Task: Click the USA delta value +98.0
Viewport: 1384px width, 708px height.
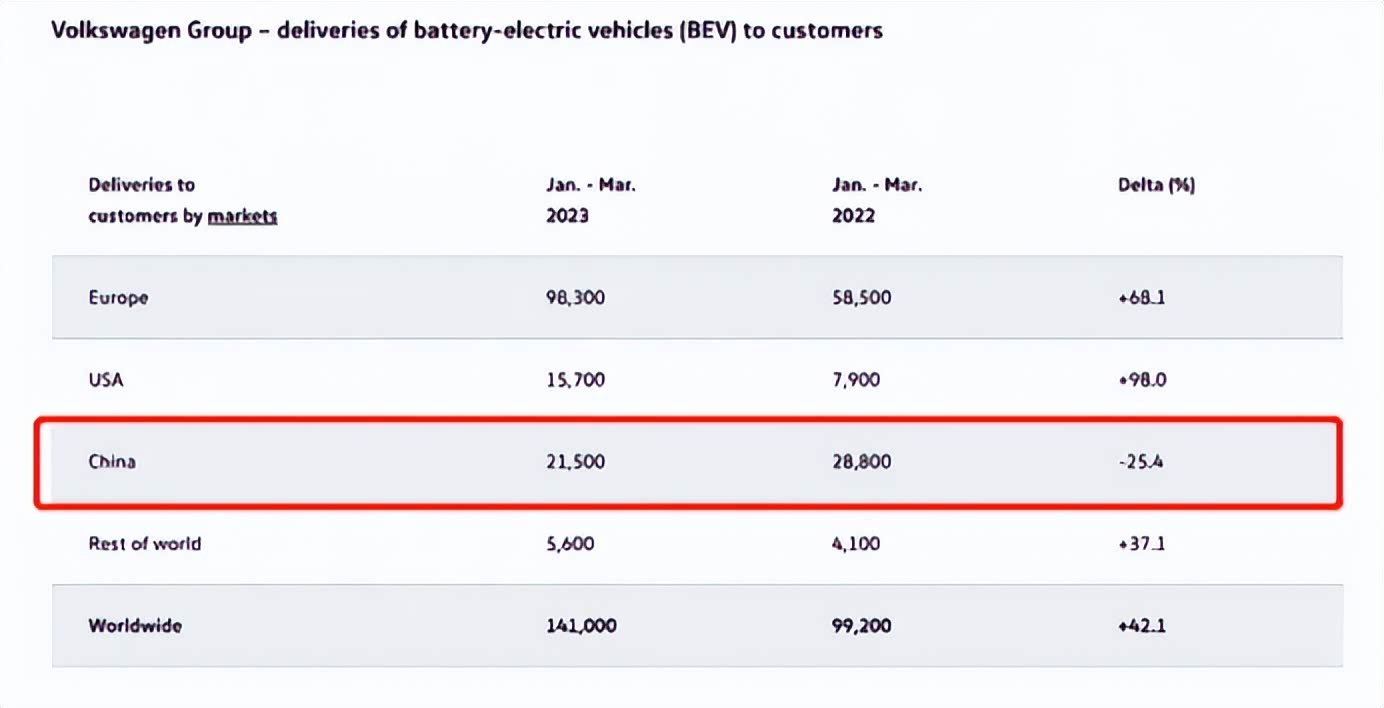Action: (1142, 380)
